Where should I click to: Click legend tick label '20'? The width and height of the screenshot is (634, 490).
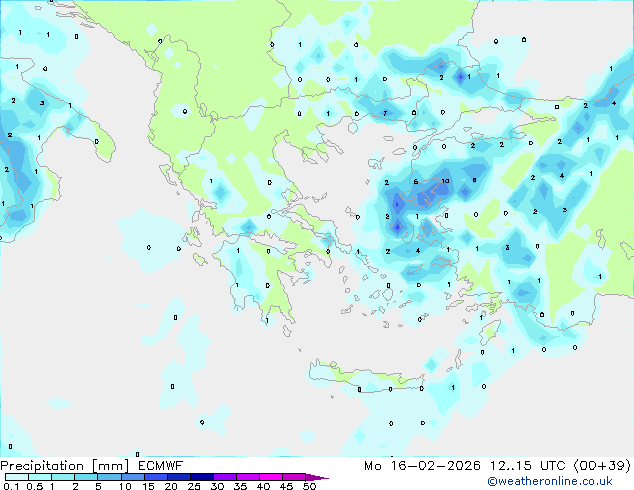(171, 486)
